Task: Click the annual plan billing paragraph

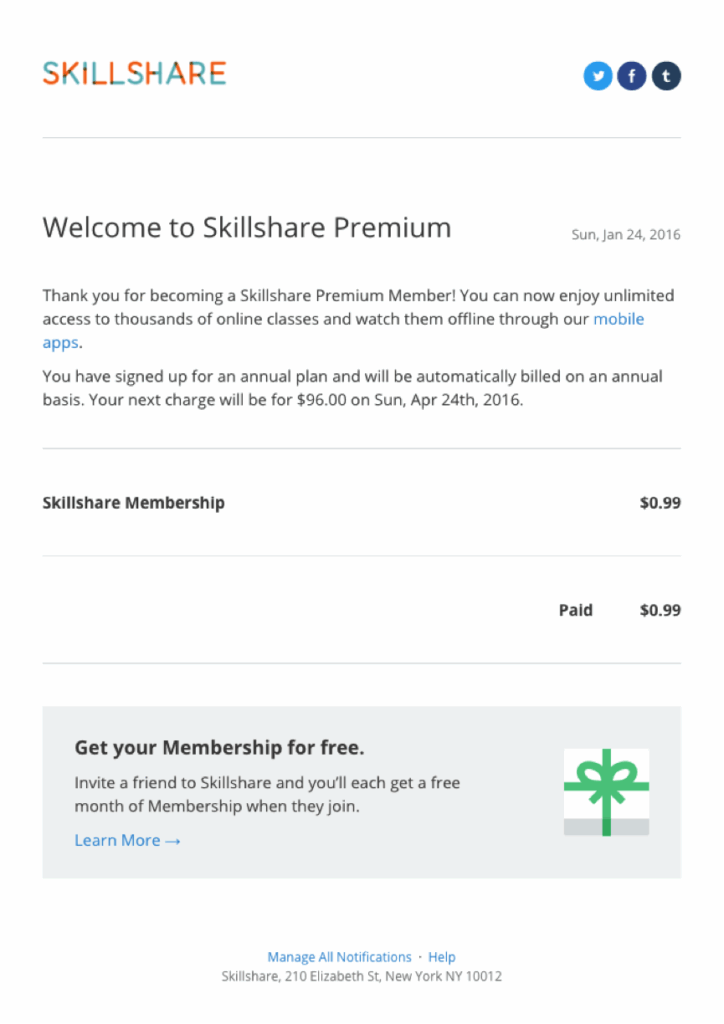Action: (352, 389)
